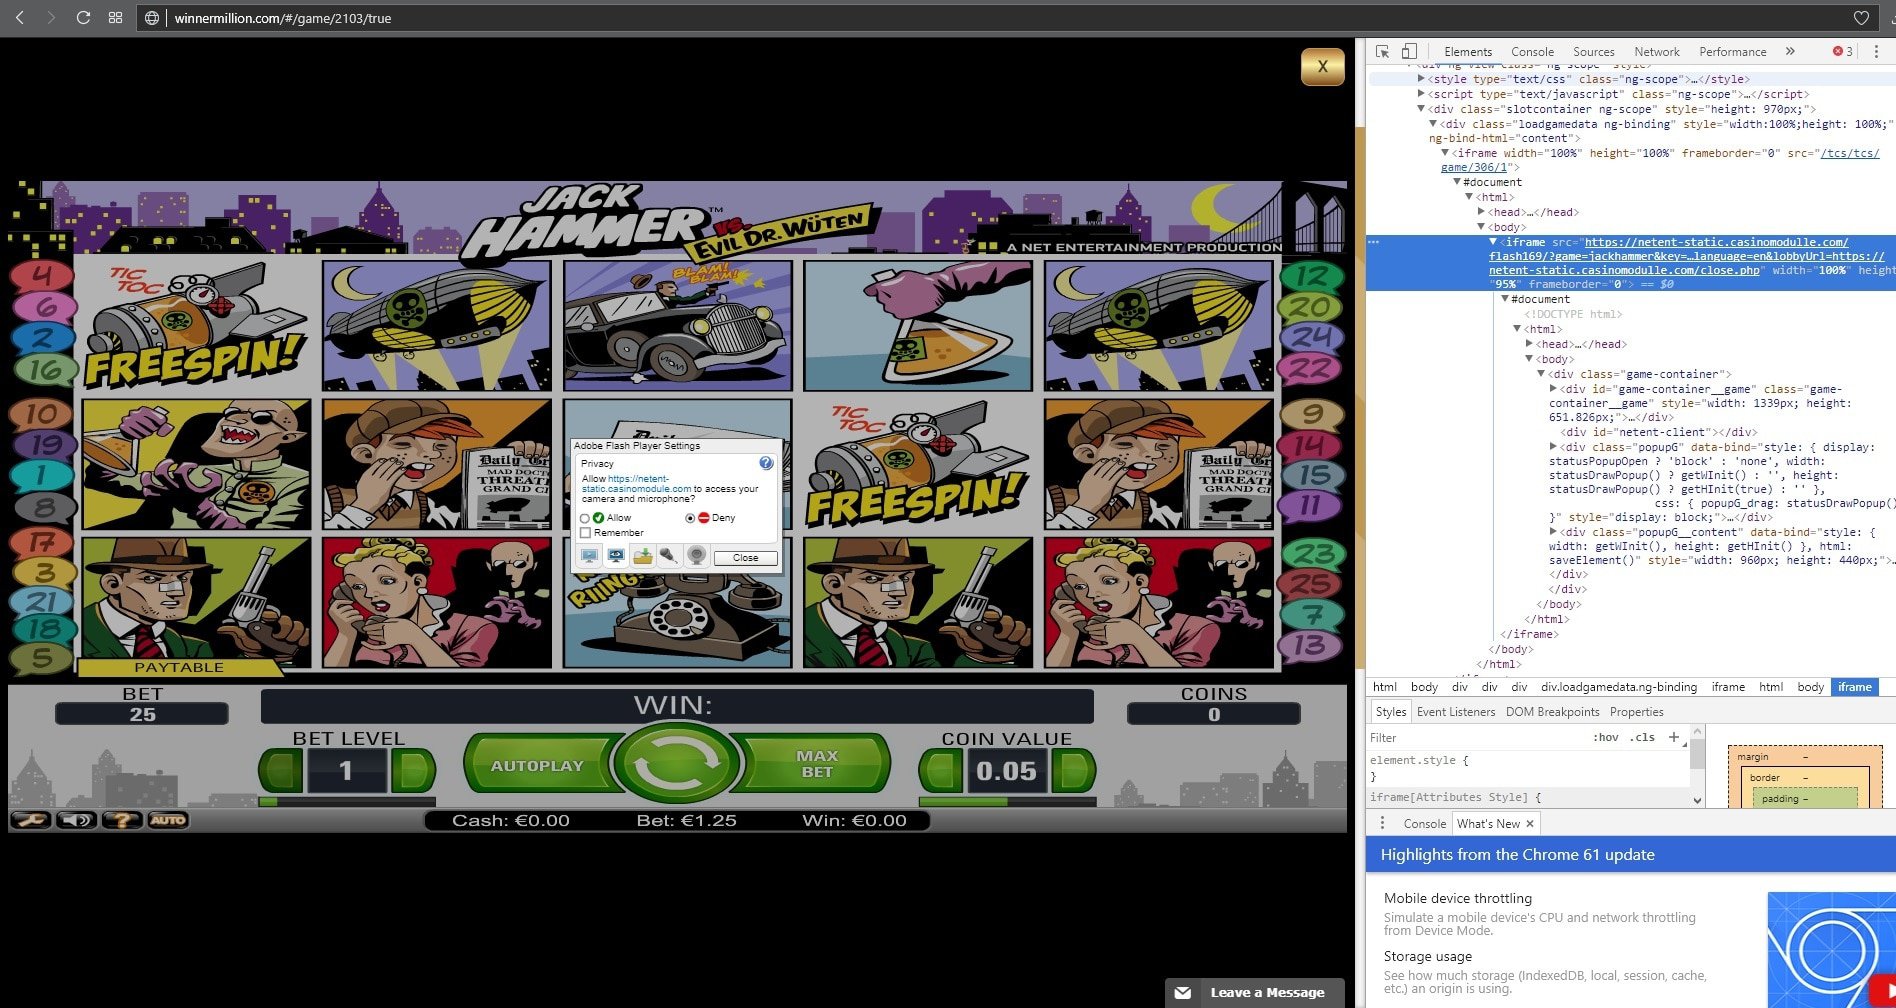Click coin value progress bar
Viewport: 1896px width, 1008px height.
(1007, 801)
